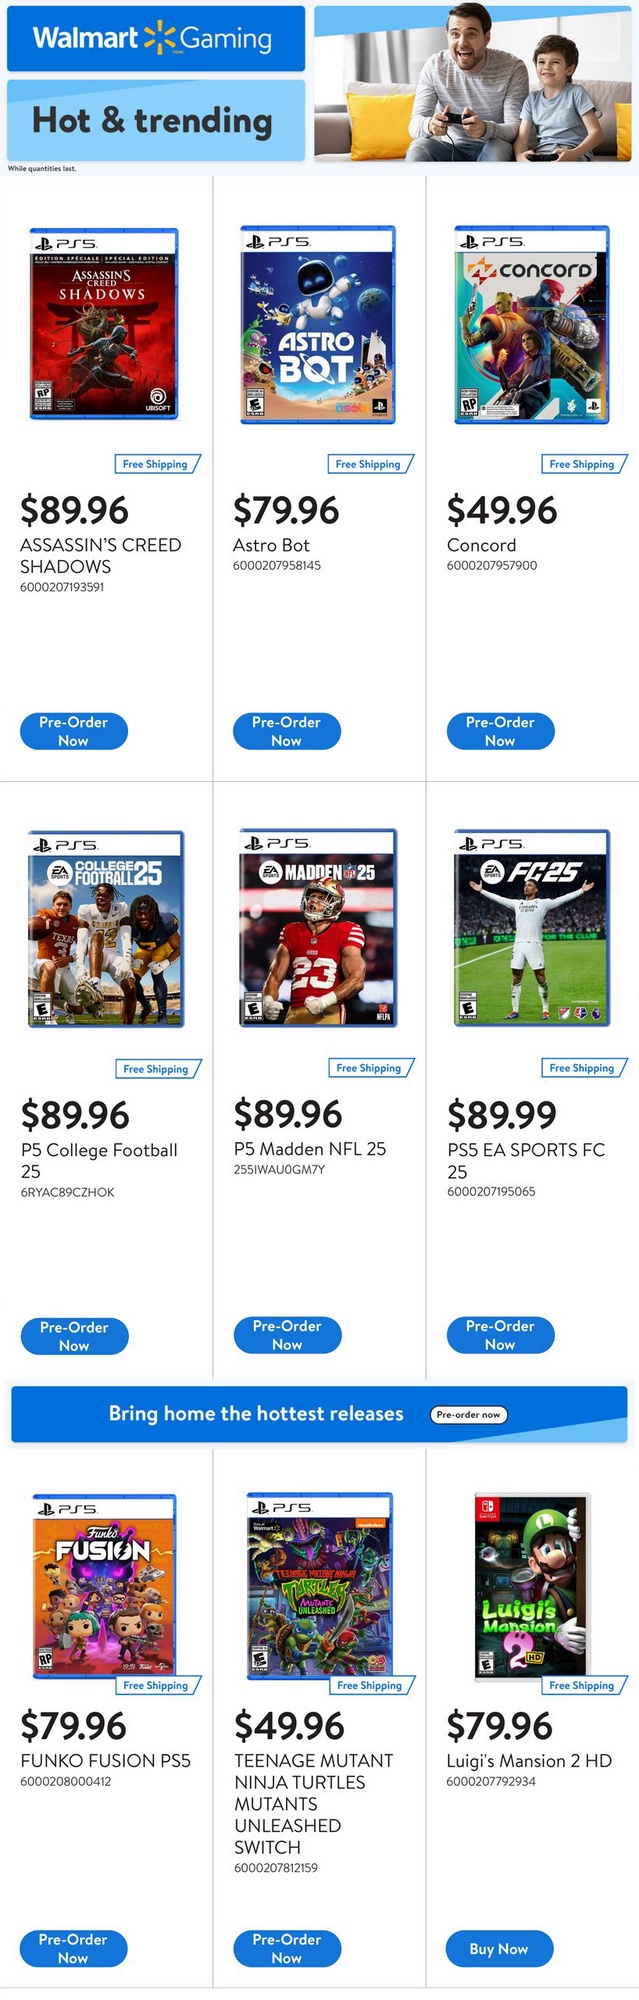This screenshot has width=639, height=2000.
Task: Open the Teenage Mutant Ninja Turtles title link
Action: (313, 1803)
